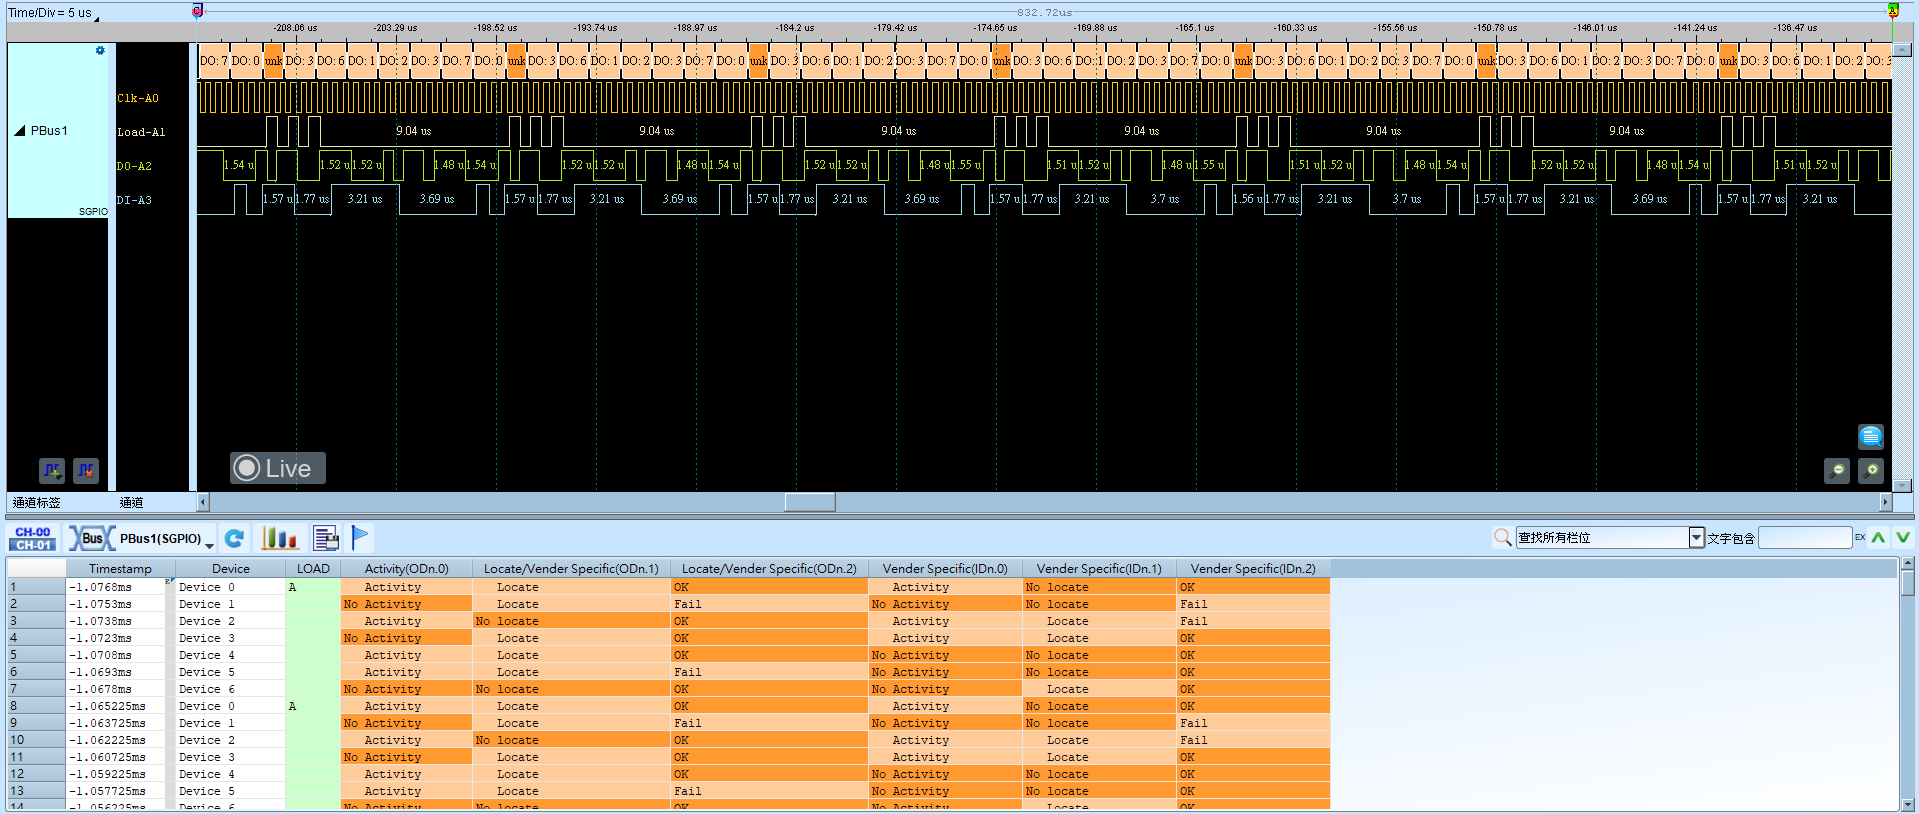This screenshot has width=1919, height=814.
Task: Click the search magnifier icon
Action: (x=1503, y=538)
